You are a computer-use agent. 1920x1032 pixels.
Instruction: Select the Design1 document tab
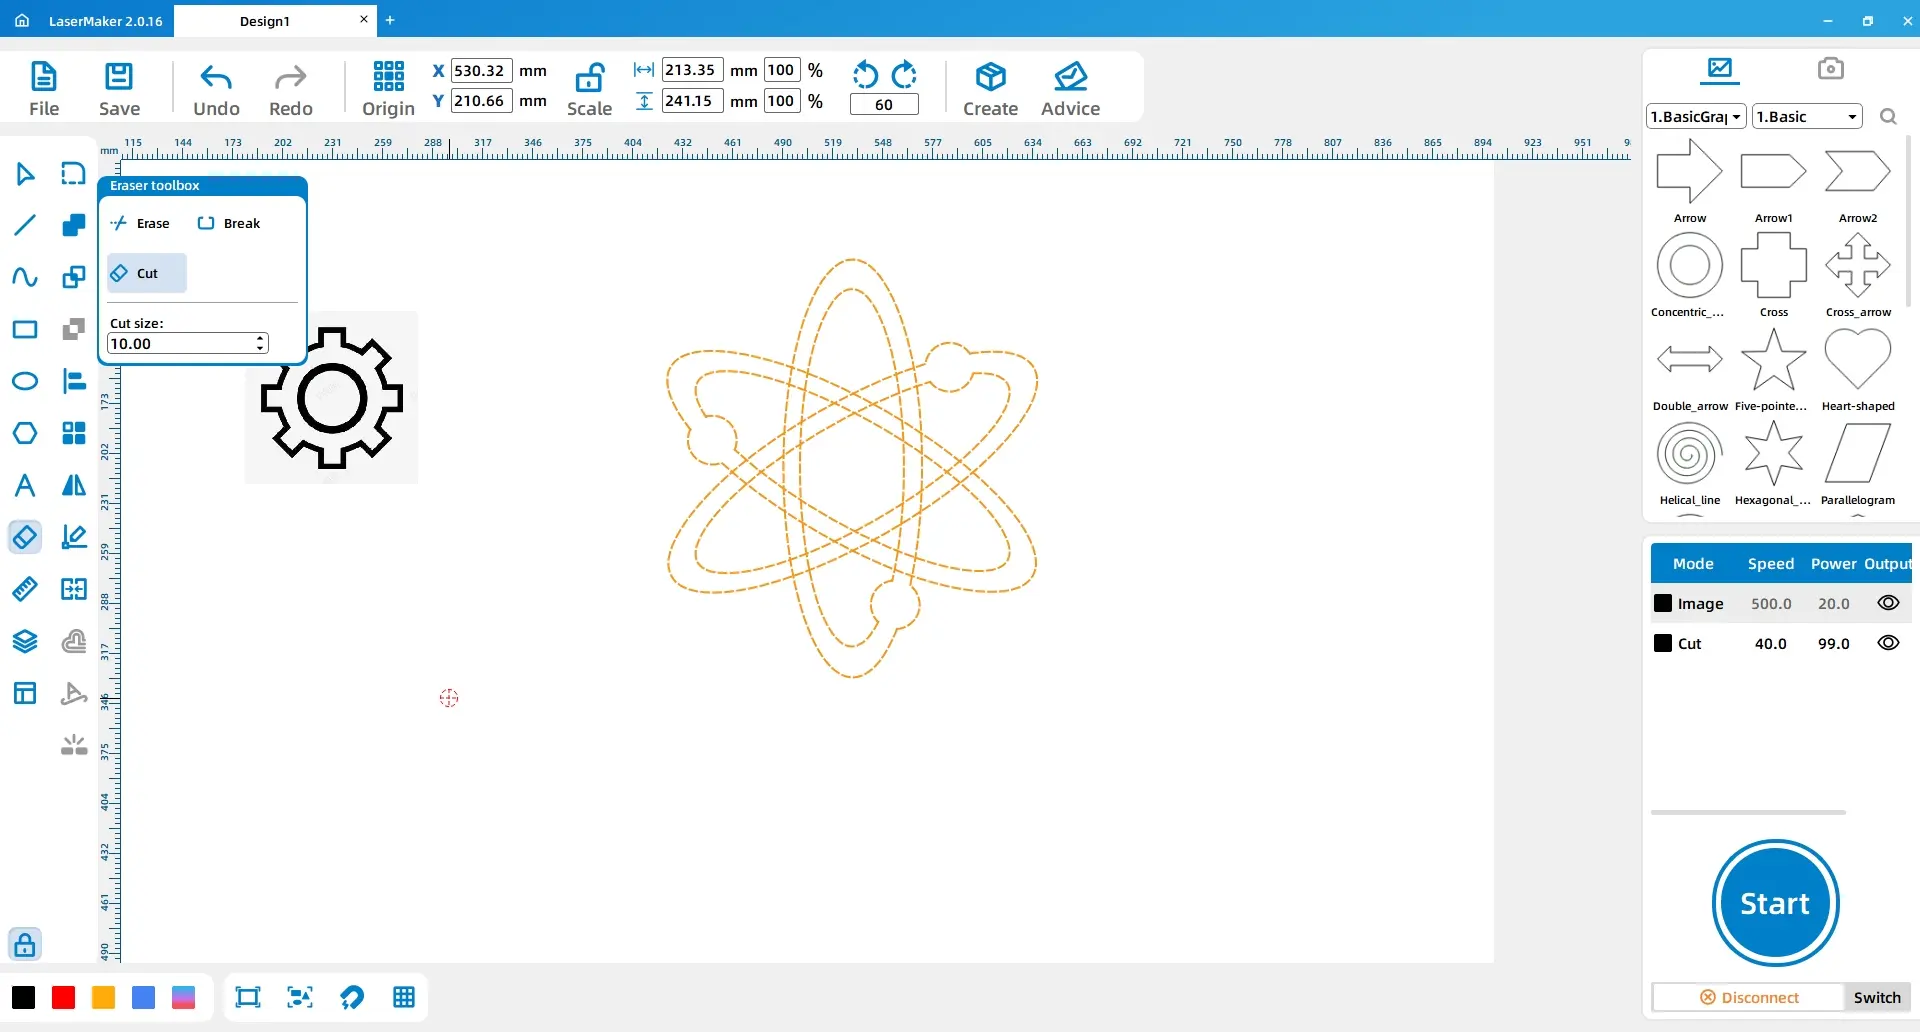[264, 21]
